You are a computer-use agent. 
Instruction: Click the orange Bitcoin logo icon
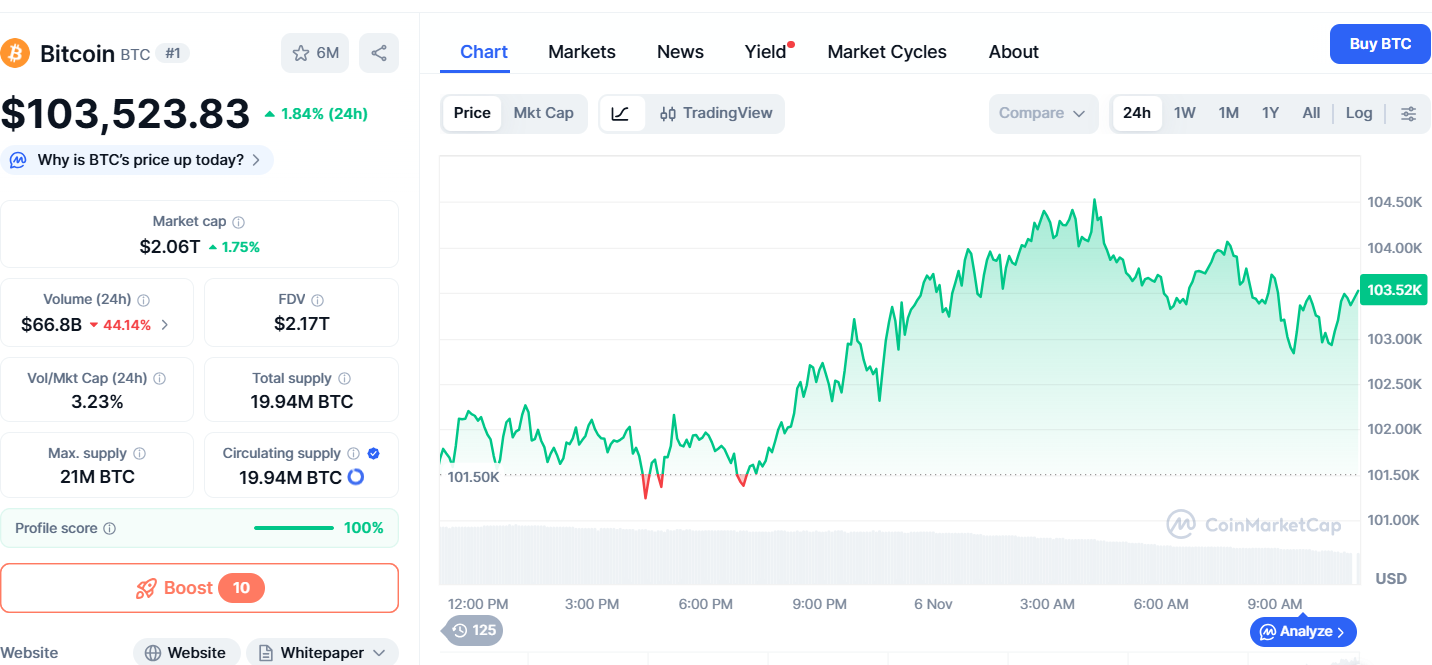[x=15, y=53]
